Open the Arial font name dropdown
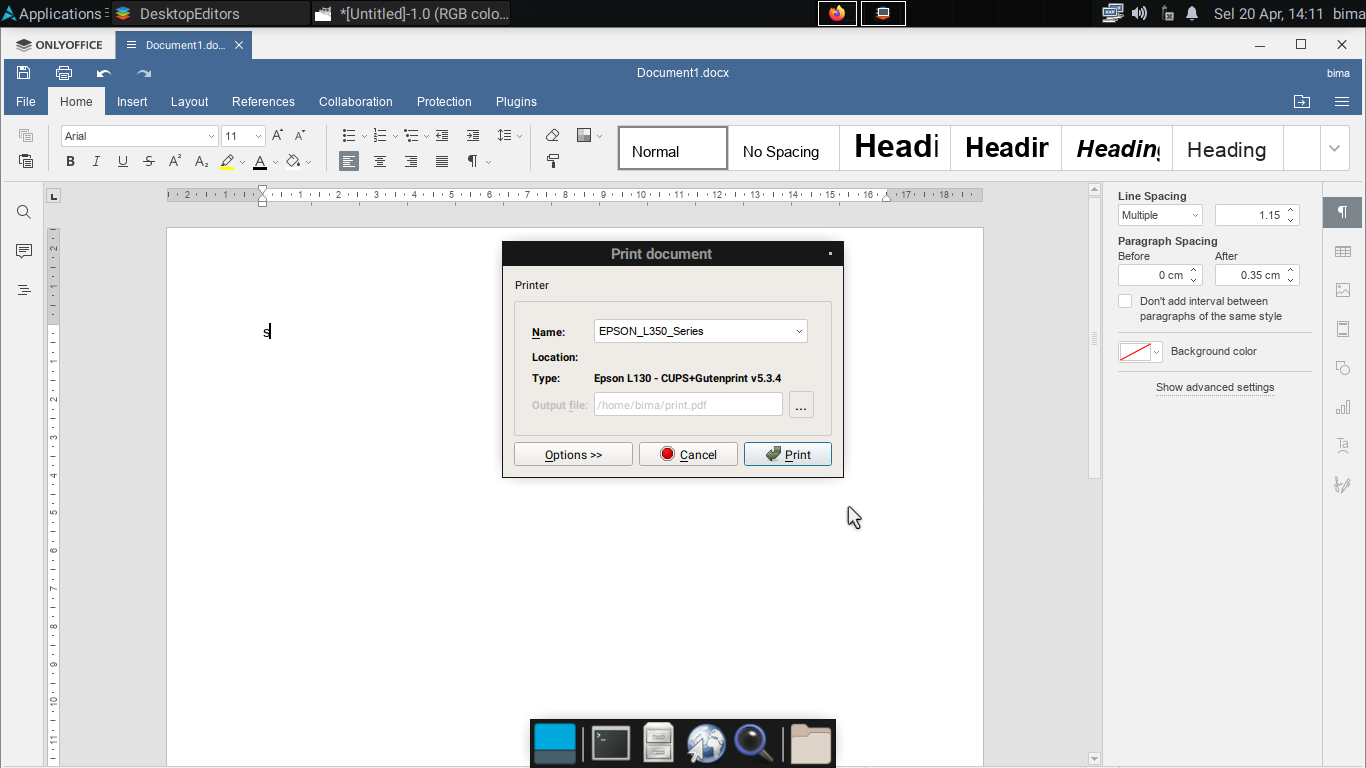 tap(211, 136)
